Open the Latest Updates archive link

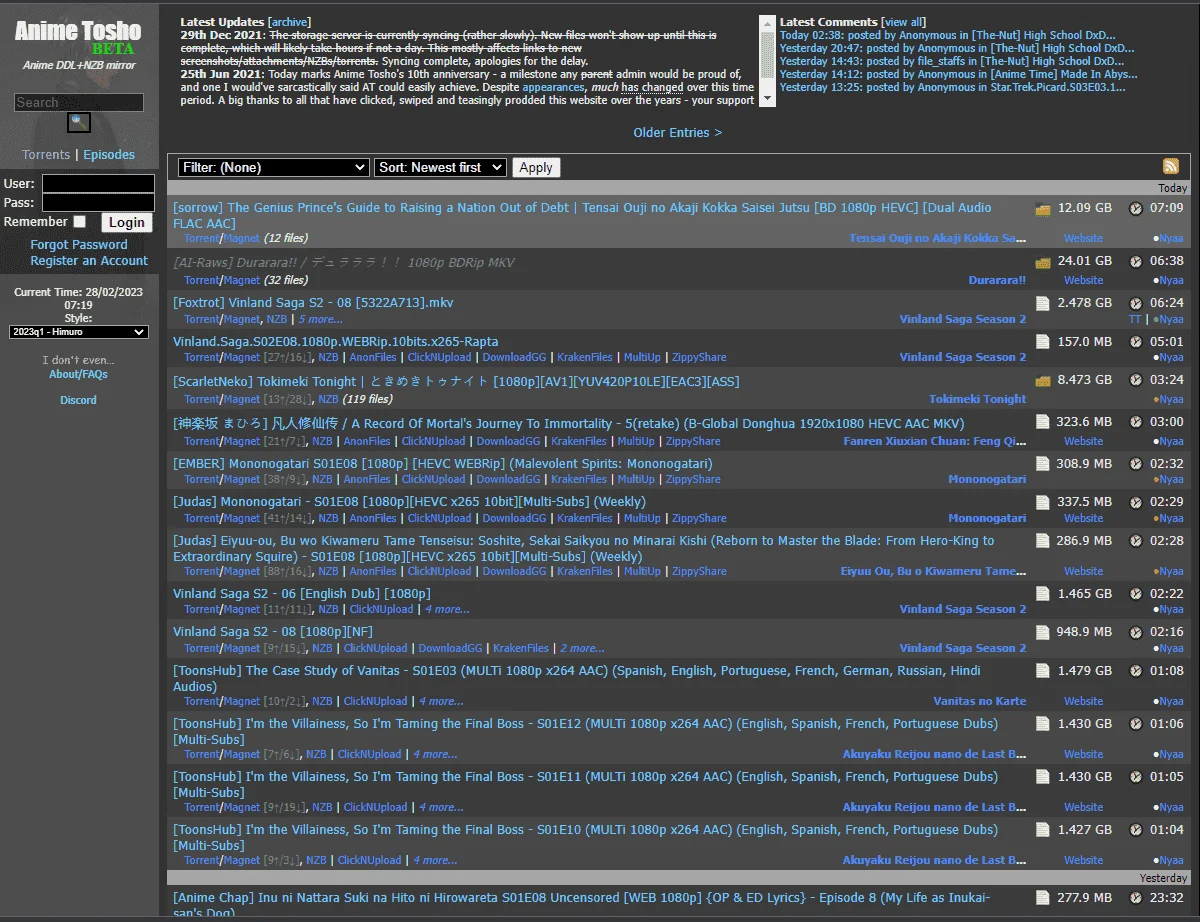(x=290, y=22)
